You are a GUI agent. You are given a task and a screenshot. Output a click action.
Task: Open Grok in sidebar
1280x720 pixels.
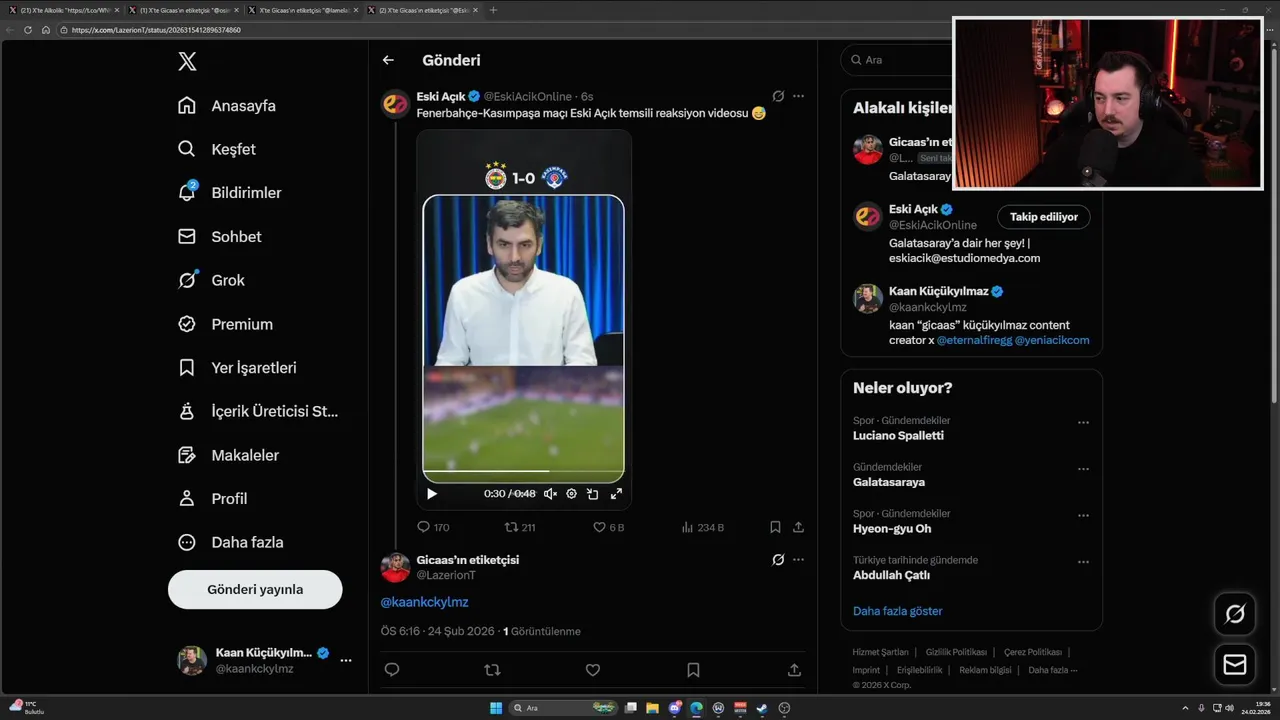213,280
